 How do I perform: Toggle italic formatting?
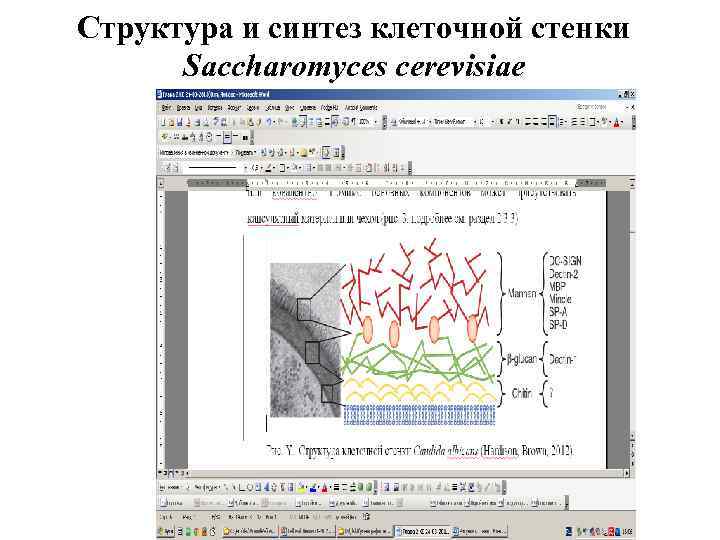pyautogui.click(x=510, y=122)
